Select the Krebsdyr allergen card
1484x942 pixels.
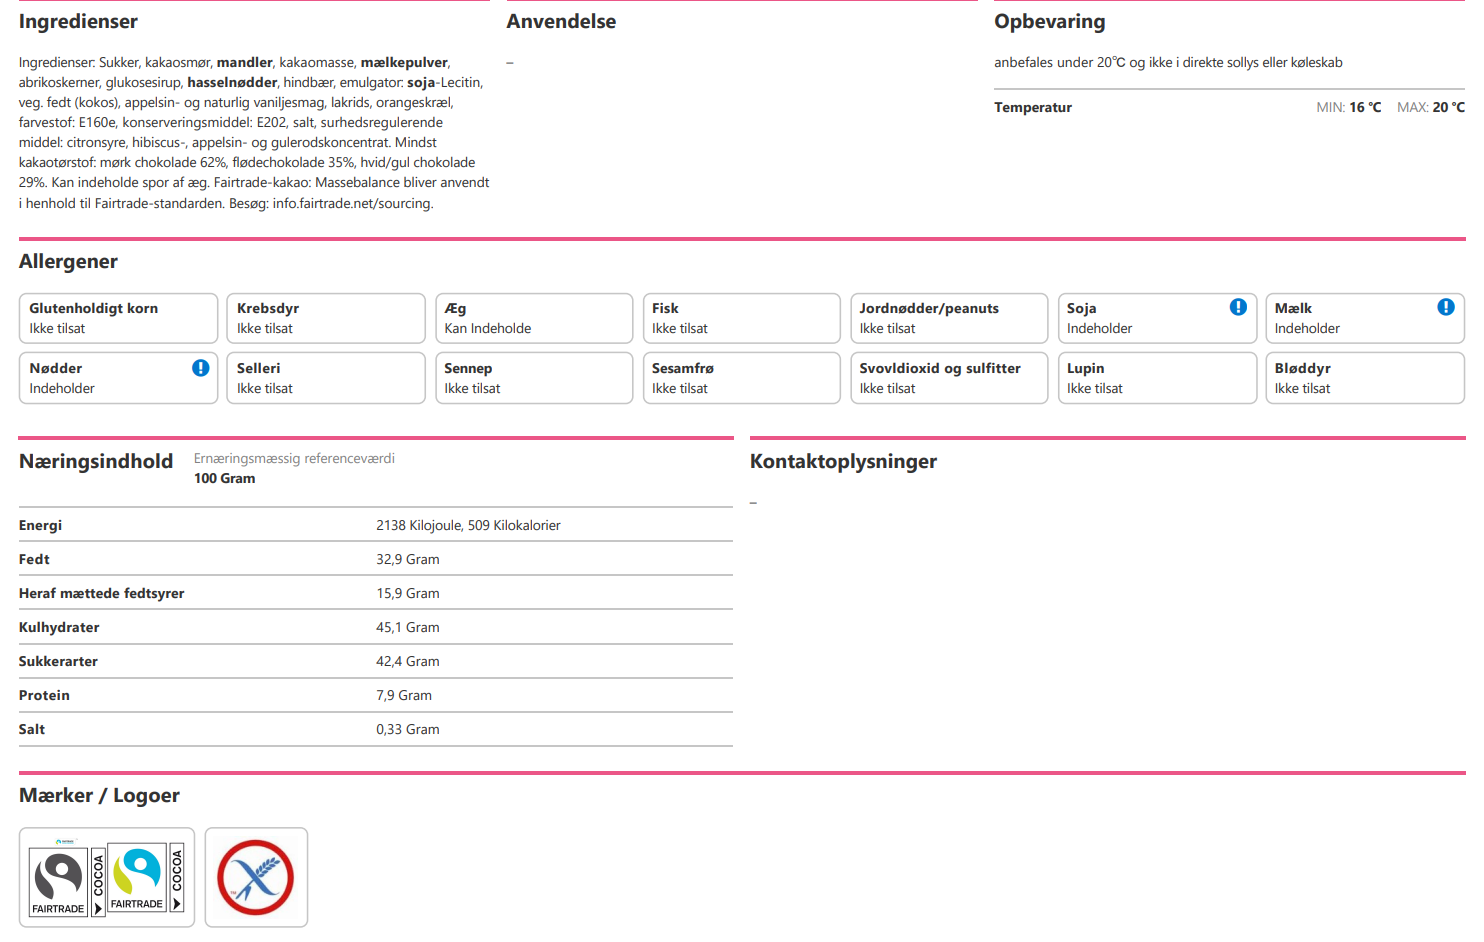[x=326, y=318]
